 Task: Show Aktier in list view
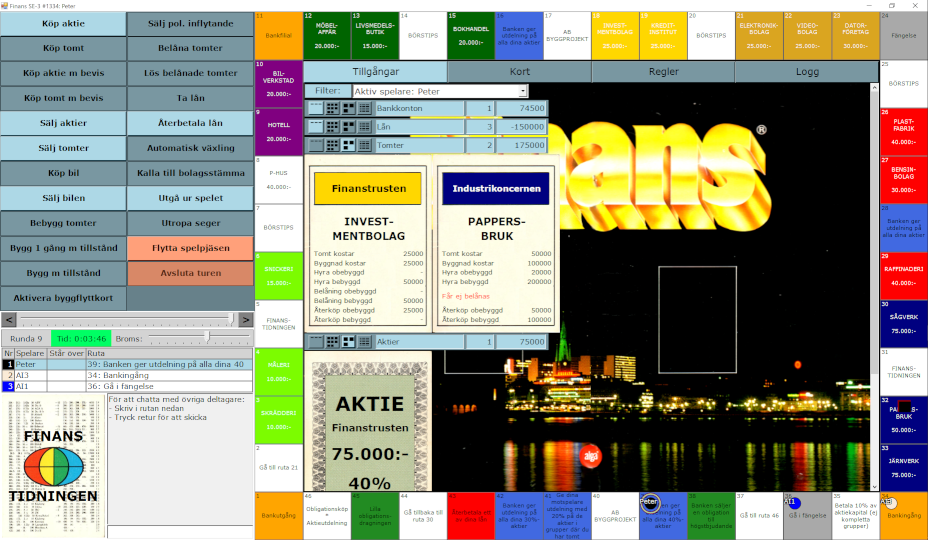point(365,342)
